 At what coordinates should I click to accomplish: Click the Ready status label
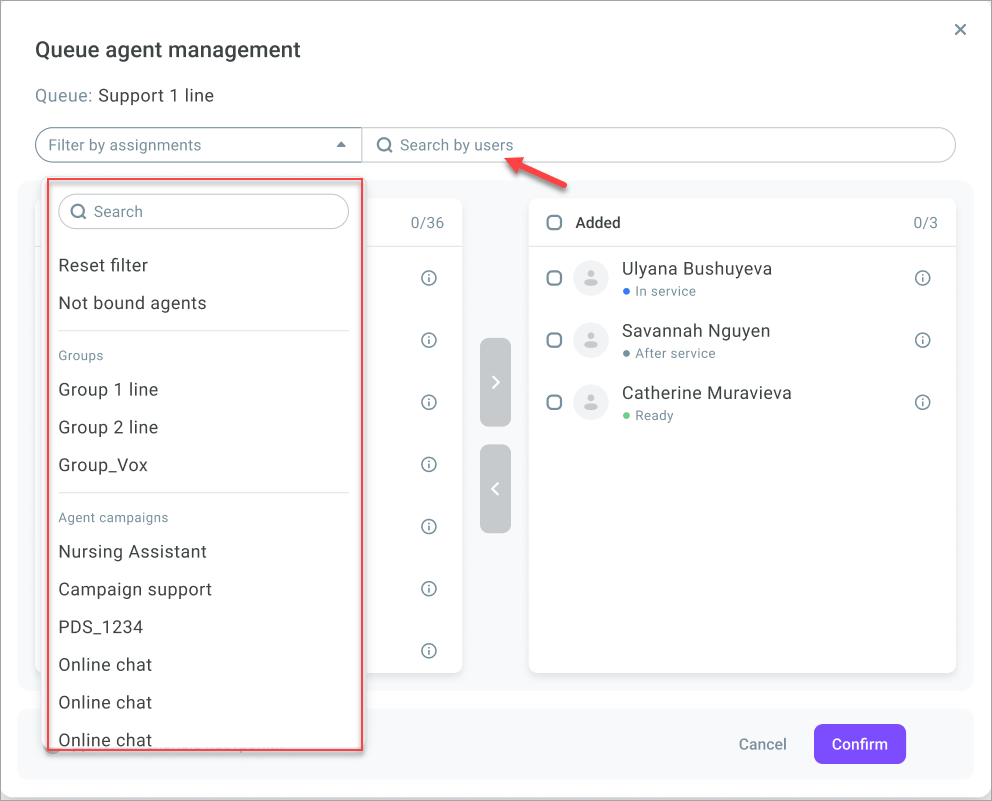click(x=654, y=416)
